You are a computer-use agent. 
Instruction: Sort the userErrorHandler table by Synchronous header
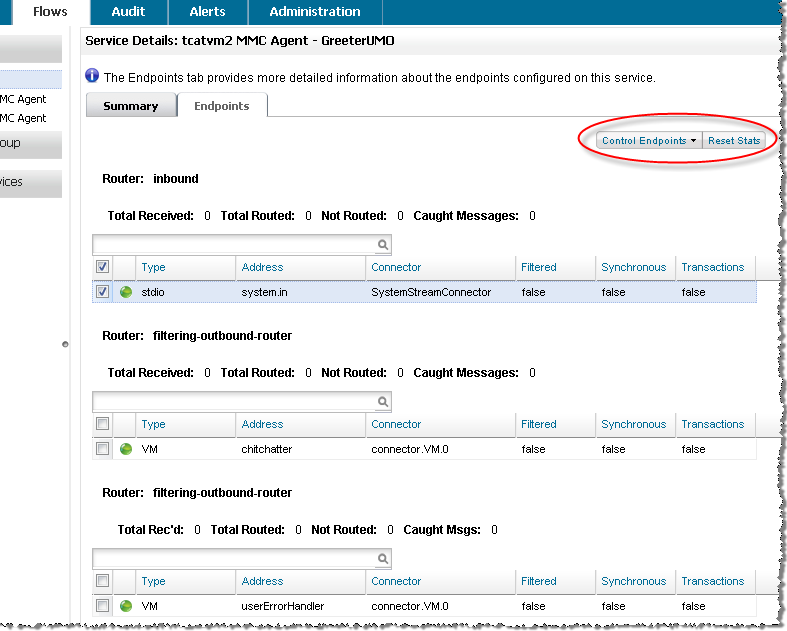pos(633,581)
